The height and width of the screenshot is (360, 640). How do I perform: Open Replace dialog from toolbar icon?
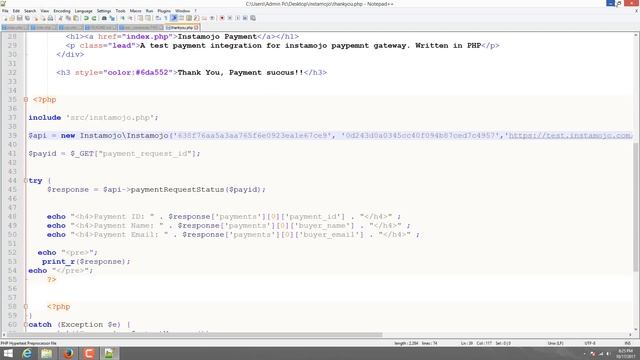(x=112, y=18)
